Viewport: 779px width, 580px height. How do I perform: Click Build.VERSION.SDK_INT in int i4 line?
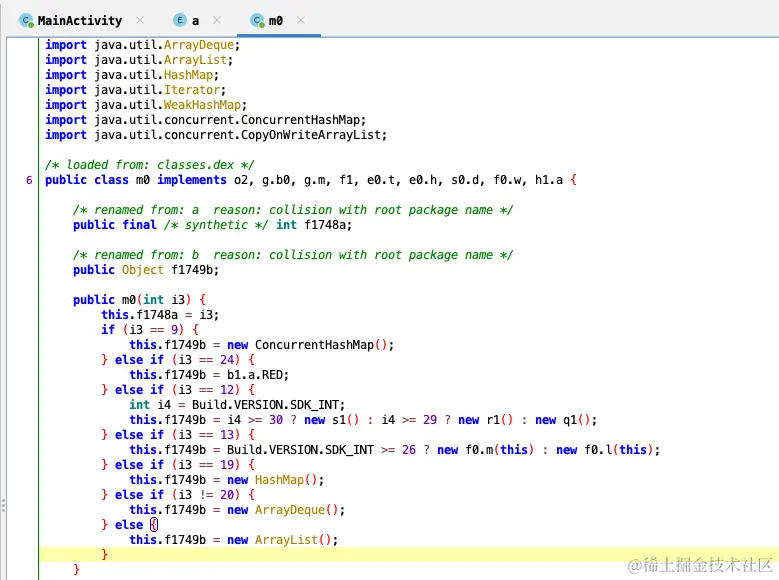coord(265,405)
